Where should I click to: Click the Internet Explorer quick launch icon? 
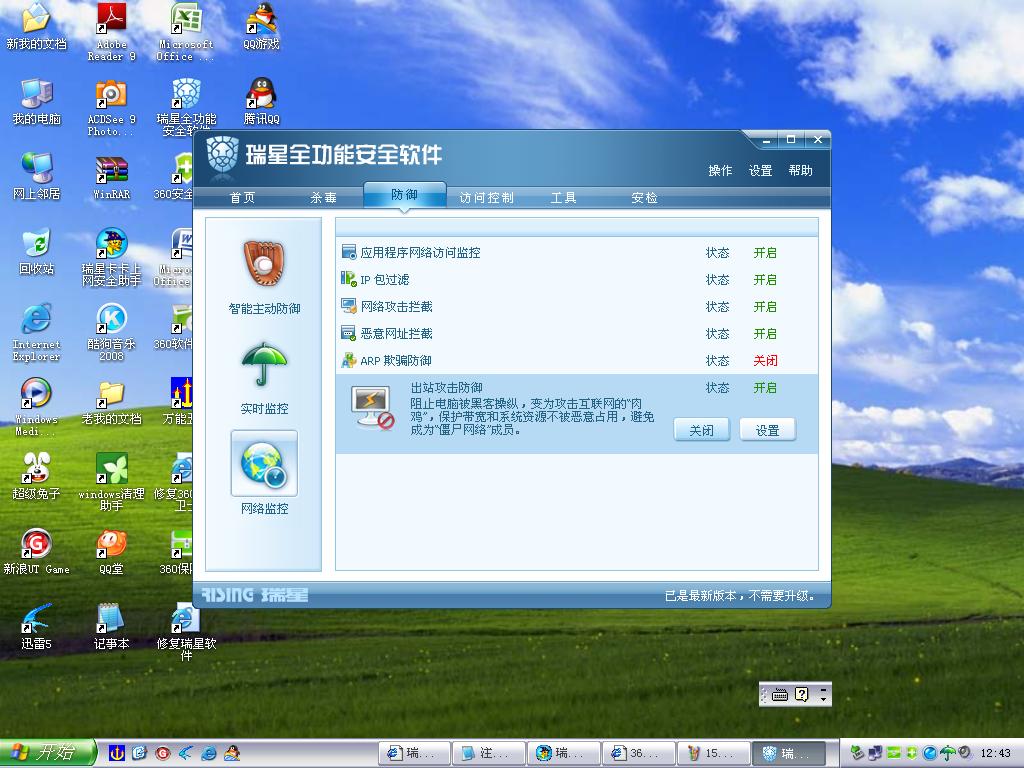pyautogui.click(x=208, y=753)
